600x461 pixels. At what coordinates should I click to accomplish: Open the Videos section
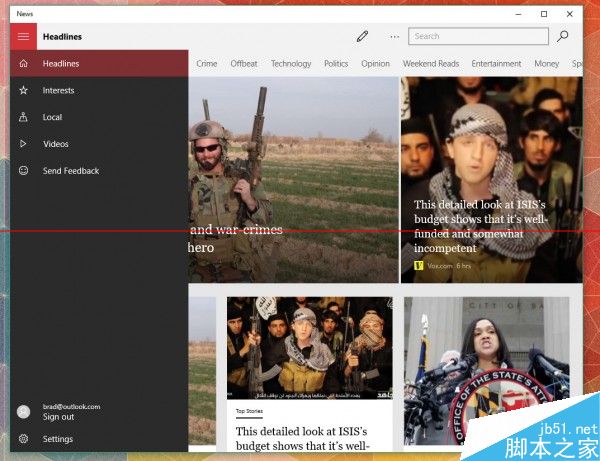[99, 144]
